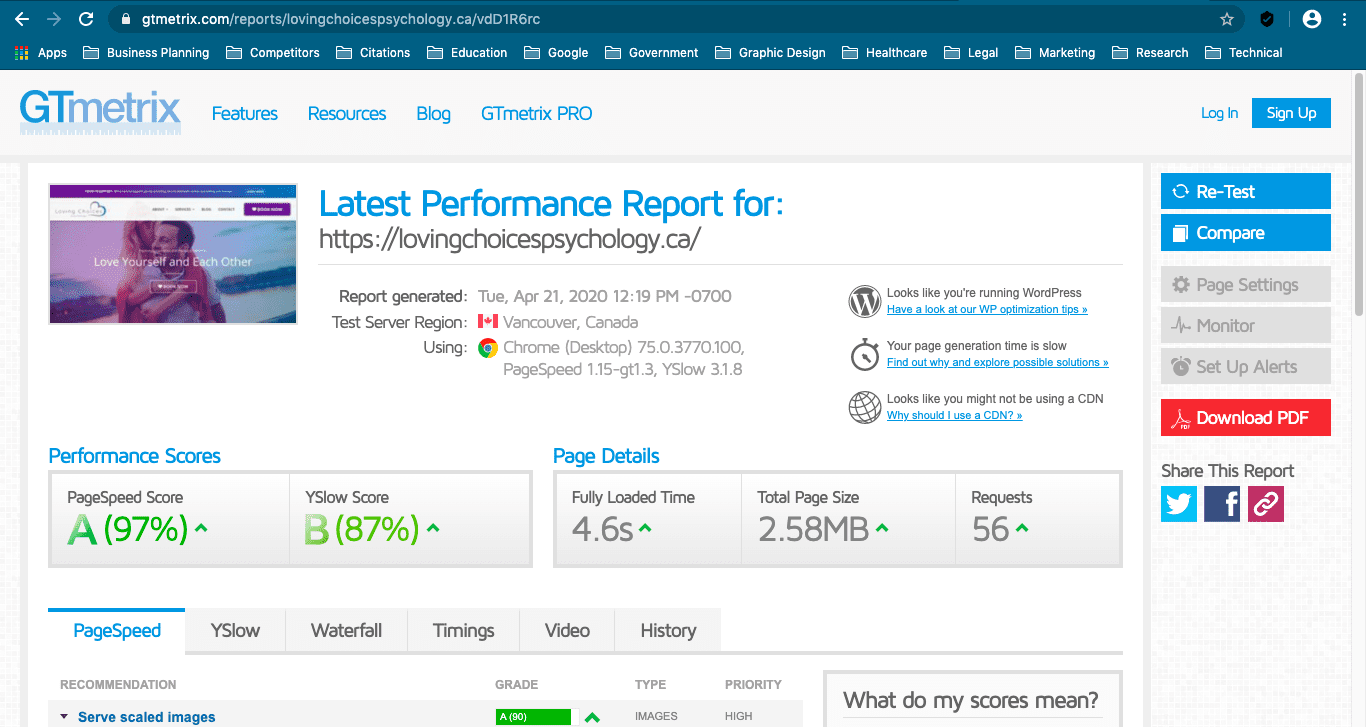Screen dimensions: 1366x727
Task: Click the website screenshot thumbnail
Action: click(x=173, y=254)
